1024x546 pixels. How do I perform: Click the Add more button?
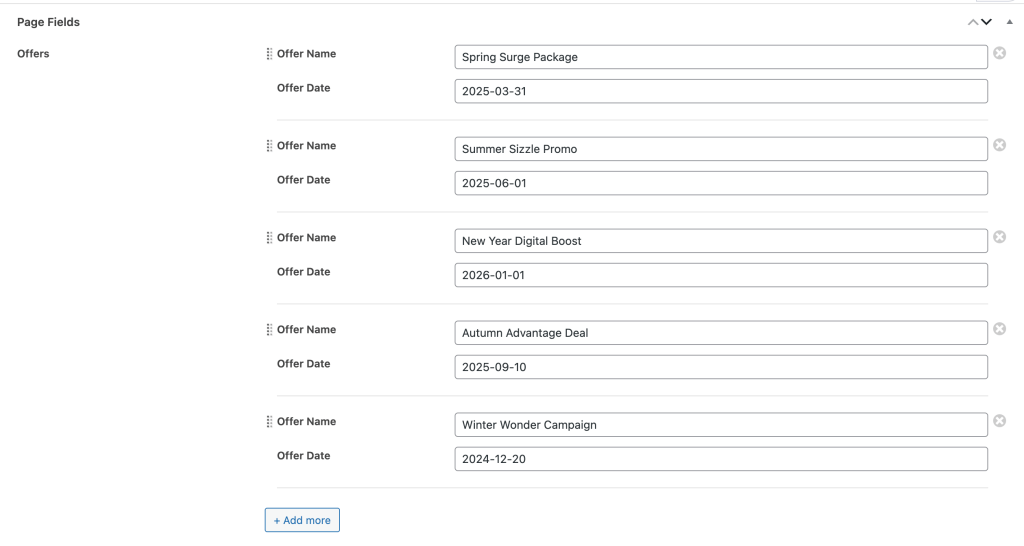tap(302, 520)
